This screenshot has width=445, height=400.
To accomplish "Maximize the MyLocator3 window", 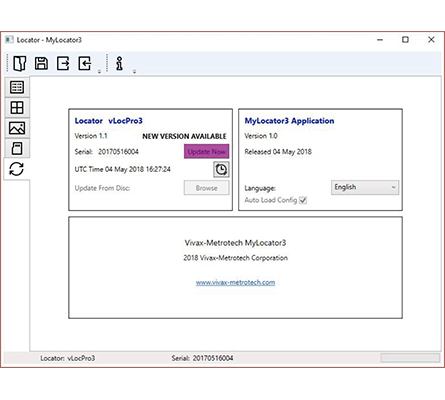I will point(405,40).
